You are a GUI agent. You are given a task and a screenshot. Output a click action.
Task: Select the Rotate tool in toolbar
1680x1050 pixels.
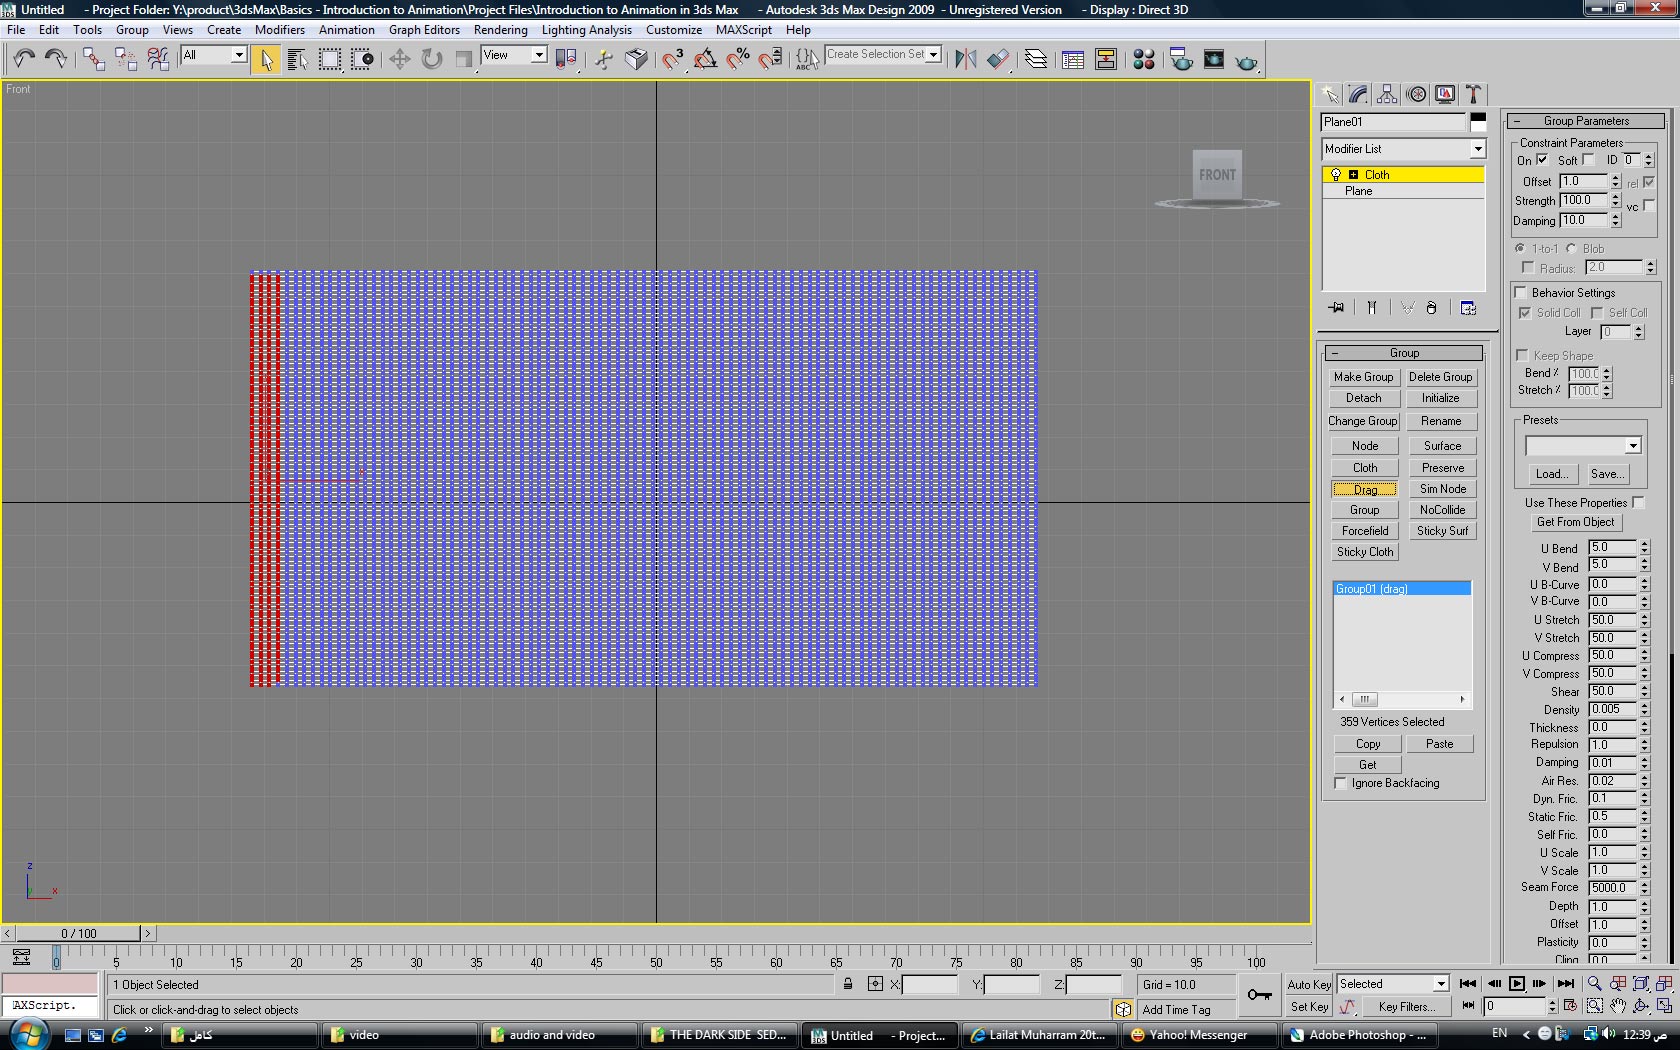pyautogui.click(x=431, y=60)
